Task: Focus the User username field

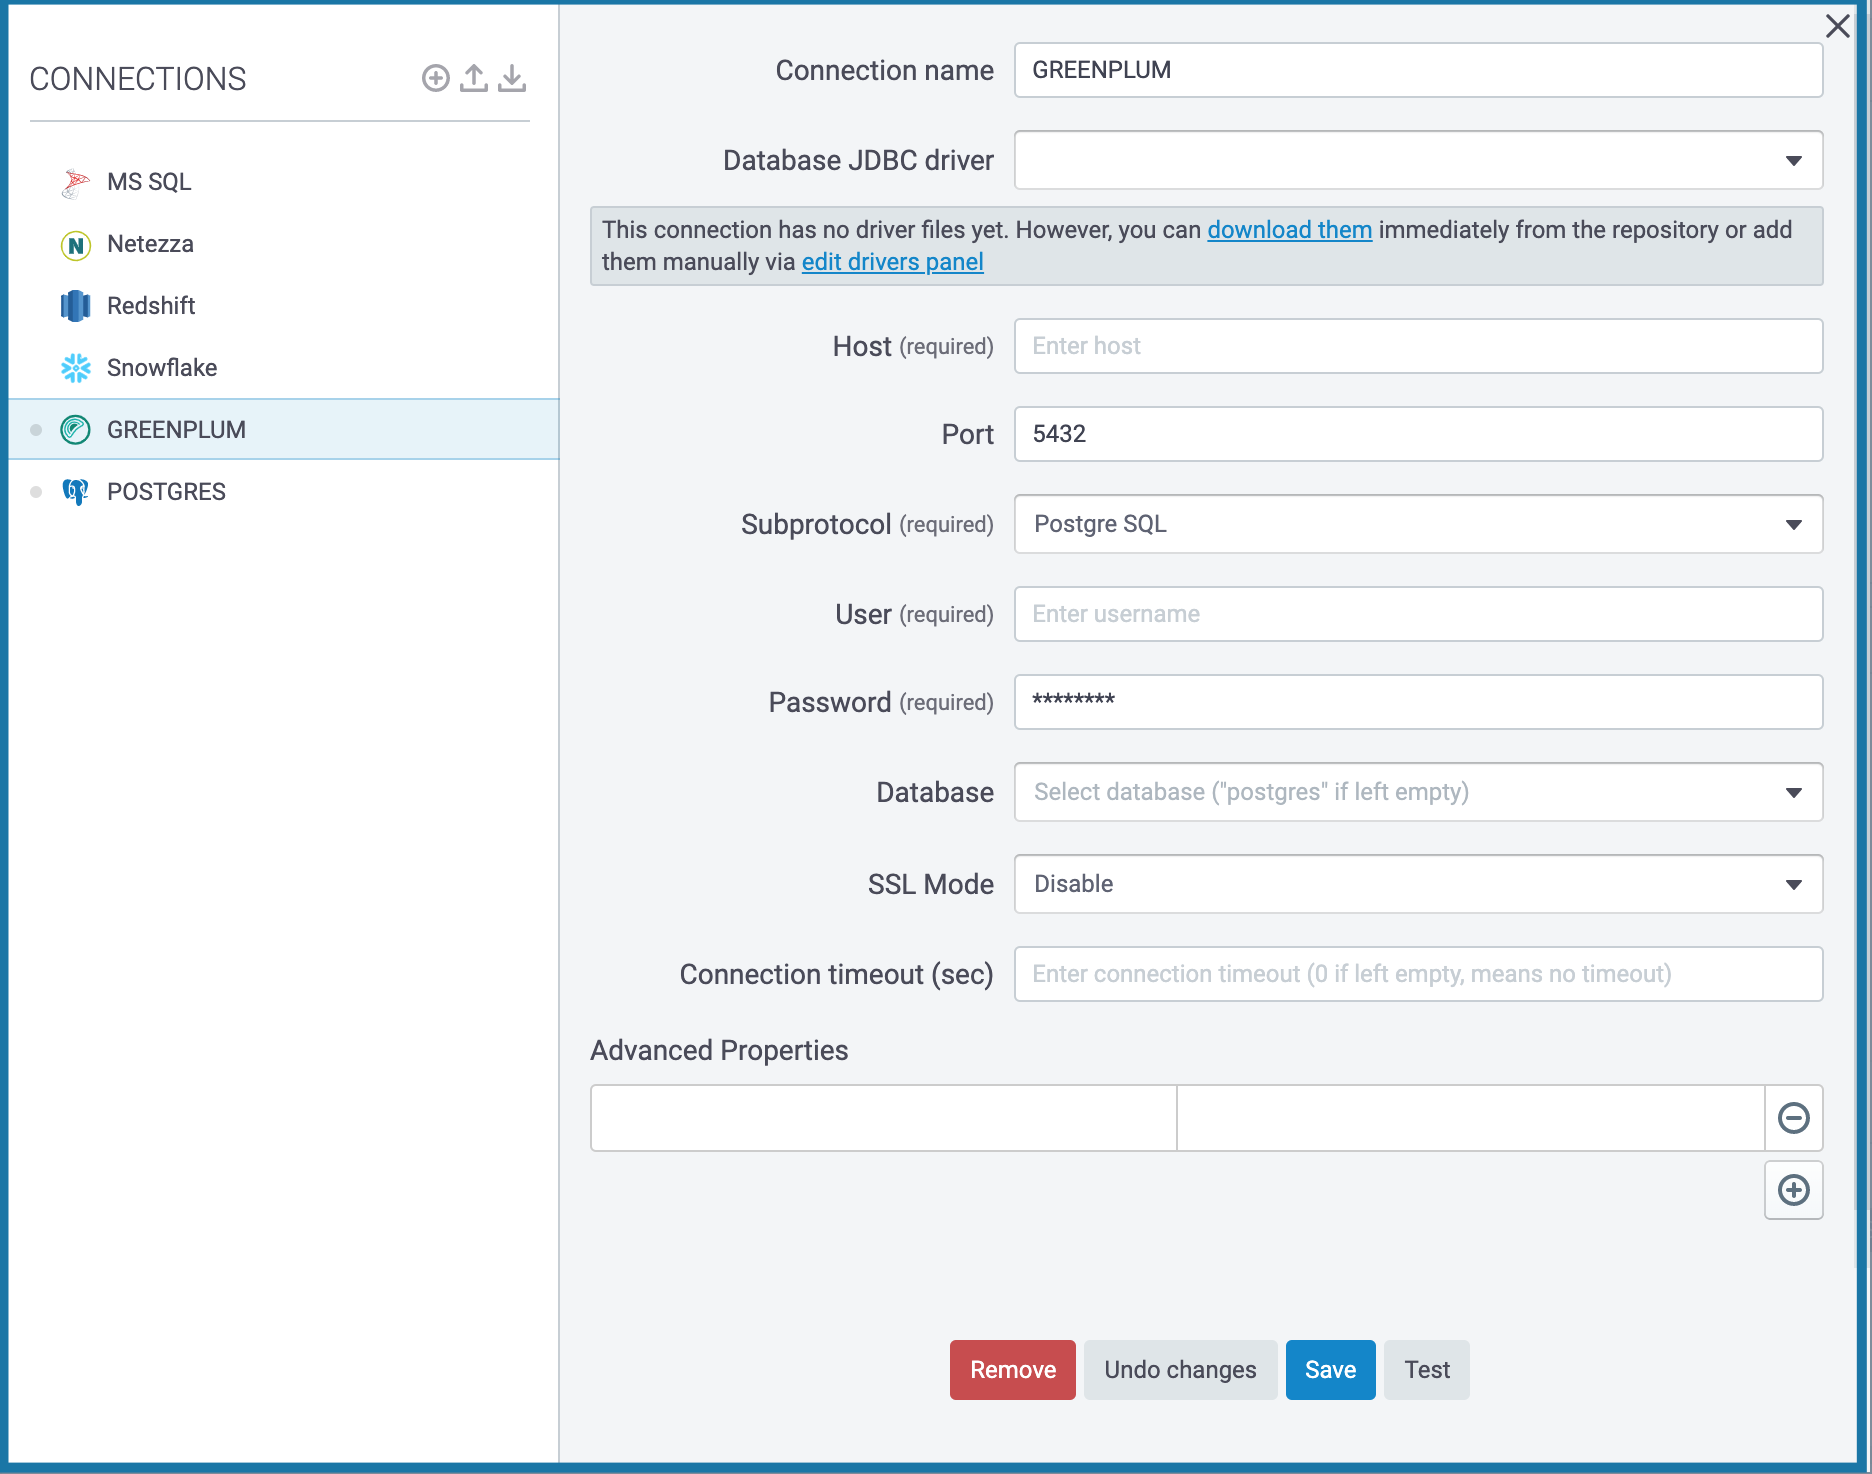Action: (x=1418, y=614)
